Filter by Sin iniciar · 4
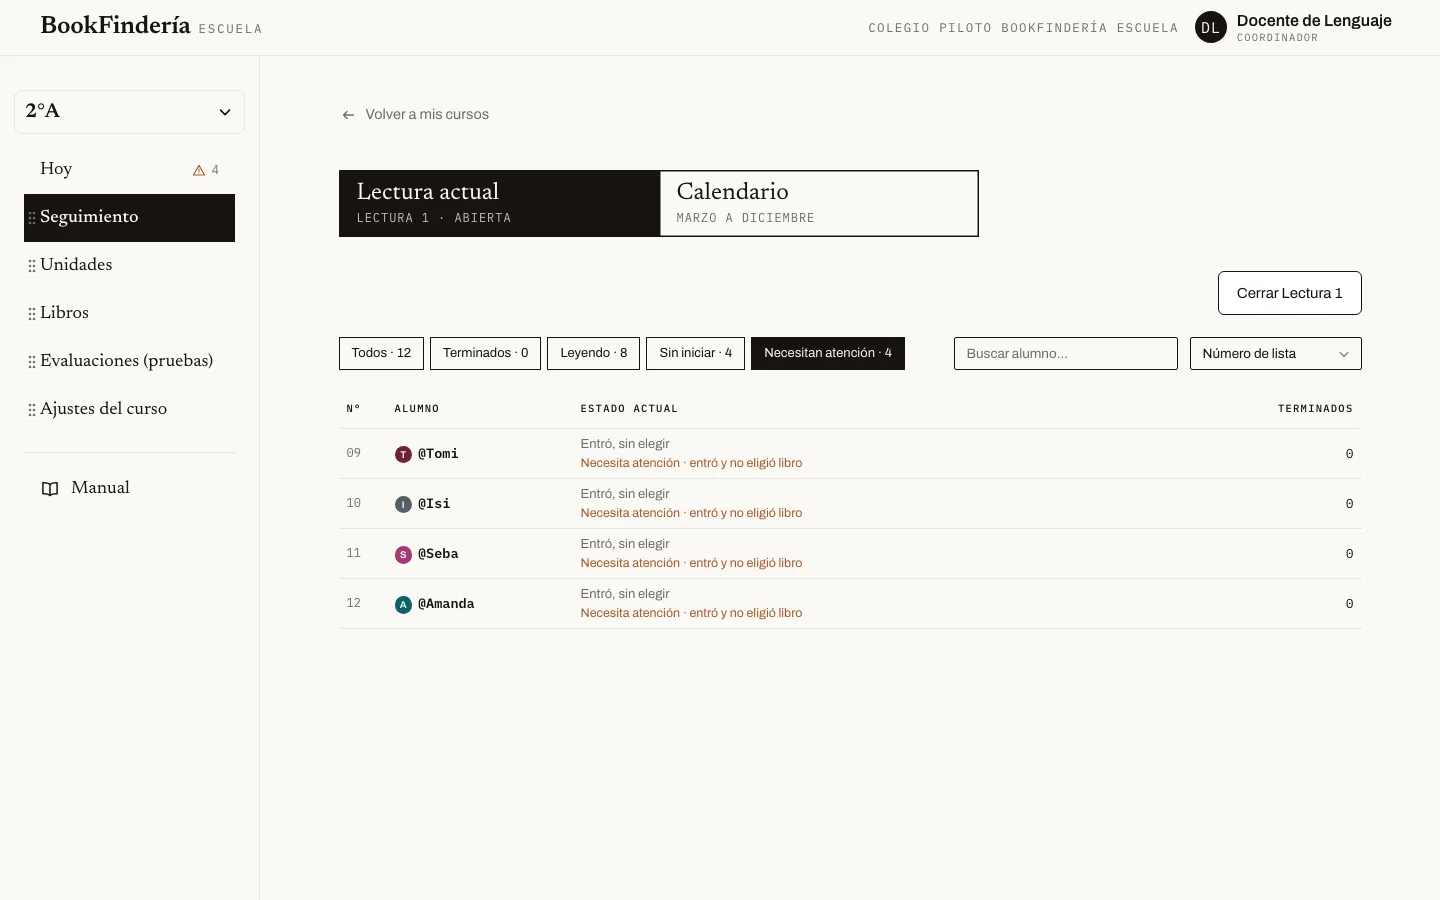 point(695,353)
